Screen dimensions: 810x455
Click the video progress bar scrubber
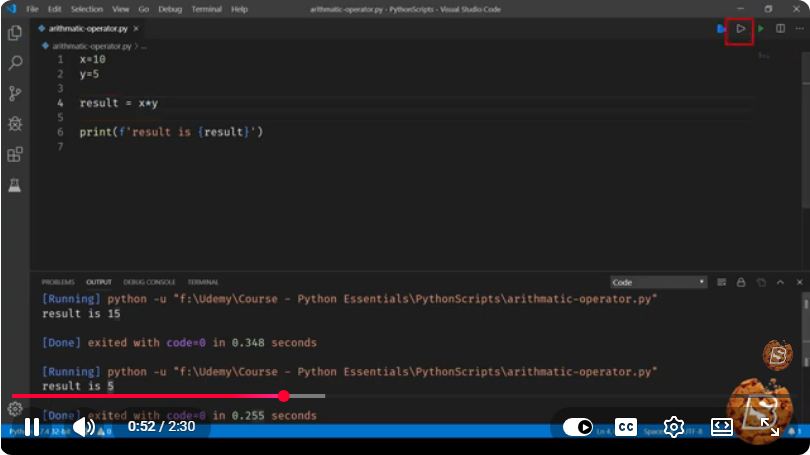point(284,396)
